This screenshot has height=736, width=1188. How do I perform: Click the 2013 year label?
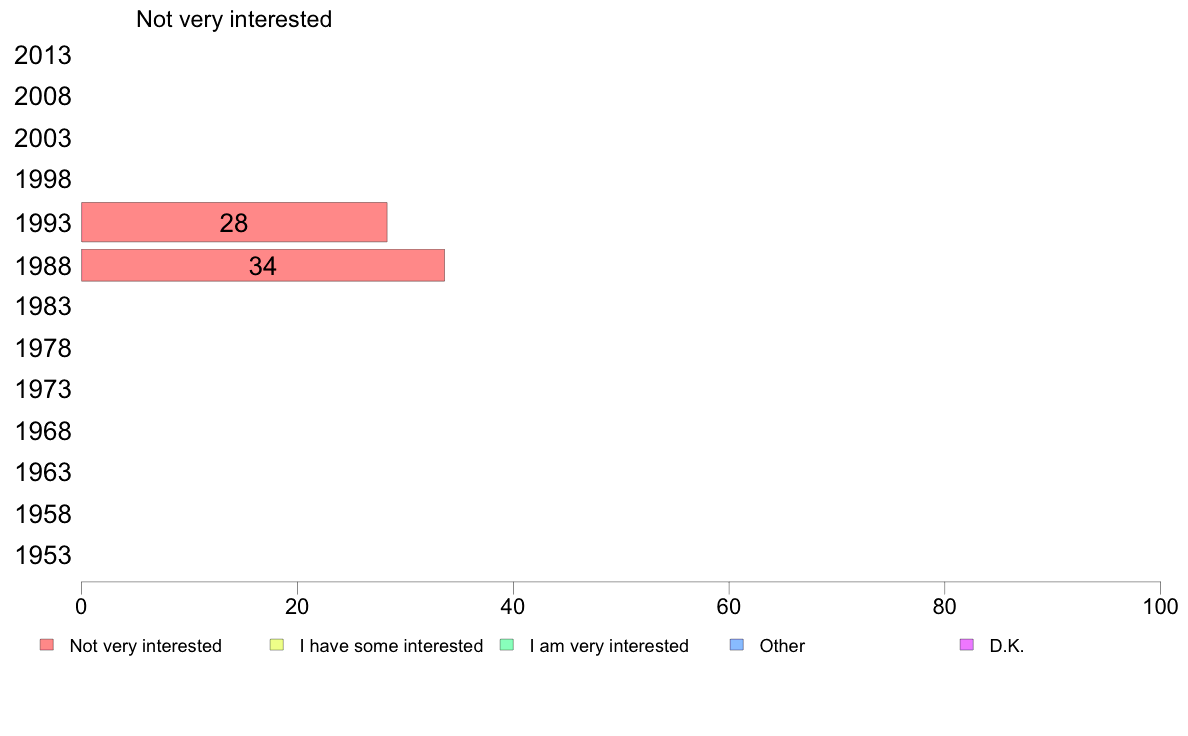(42, 55)
